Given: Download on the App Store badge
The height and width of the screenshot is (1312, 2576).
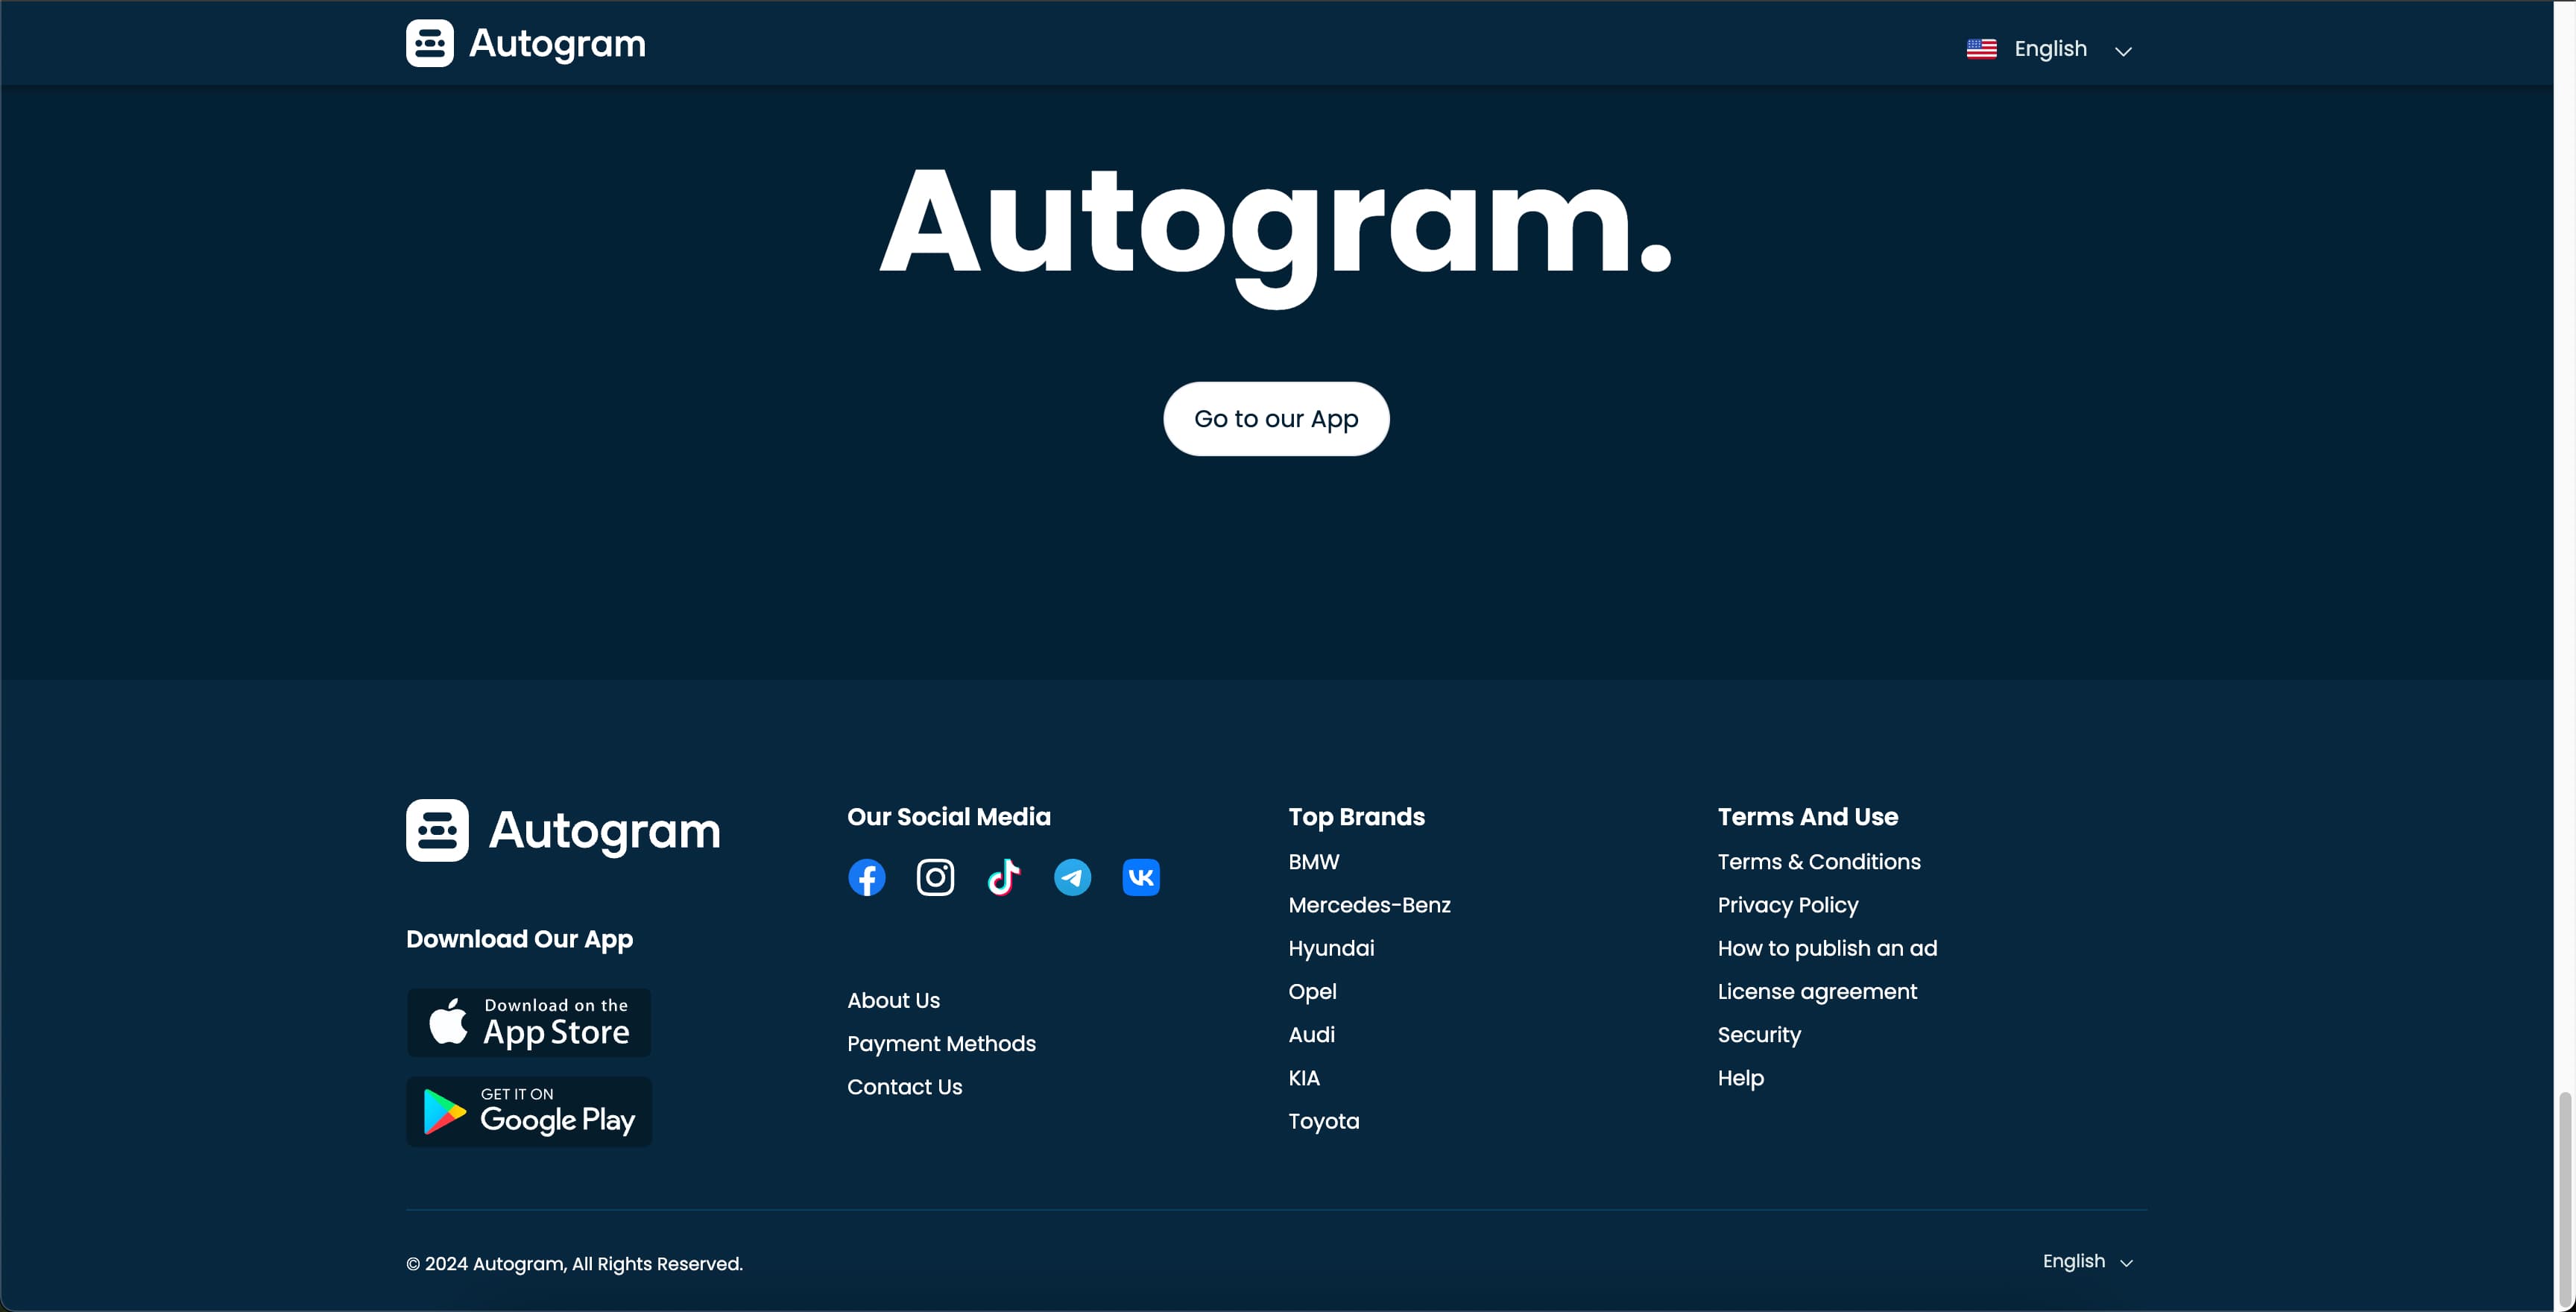Looking at the screenshot, I should pyautogui.click(x=529, y=1022).
